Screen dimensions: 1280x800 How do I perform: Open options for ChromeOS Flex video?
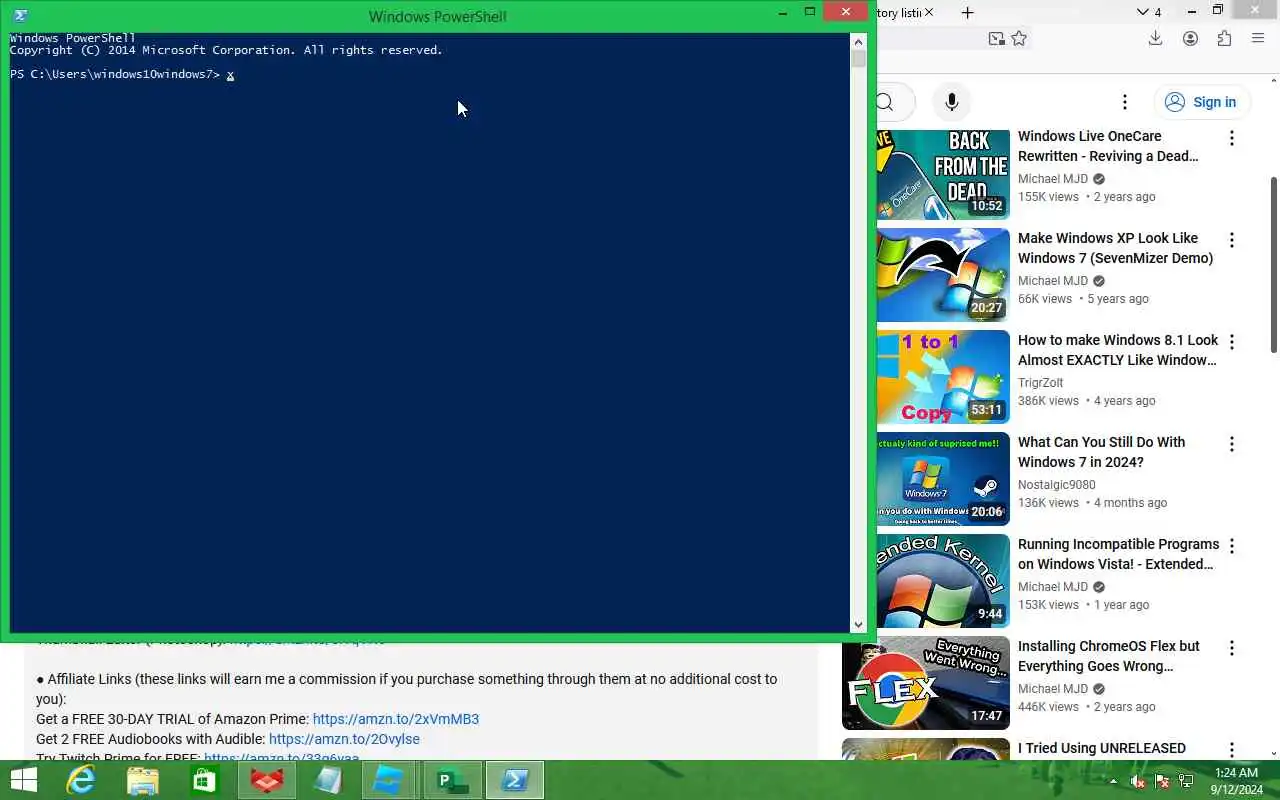(1232, 648)
